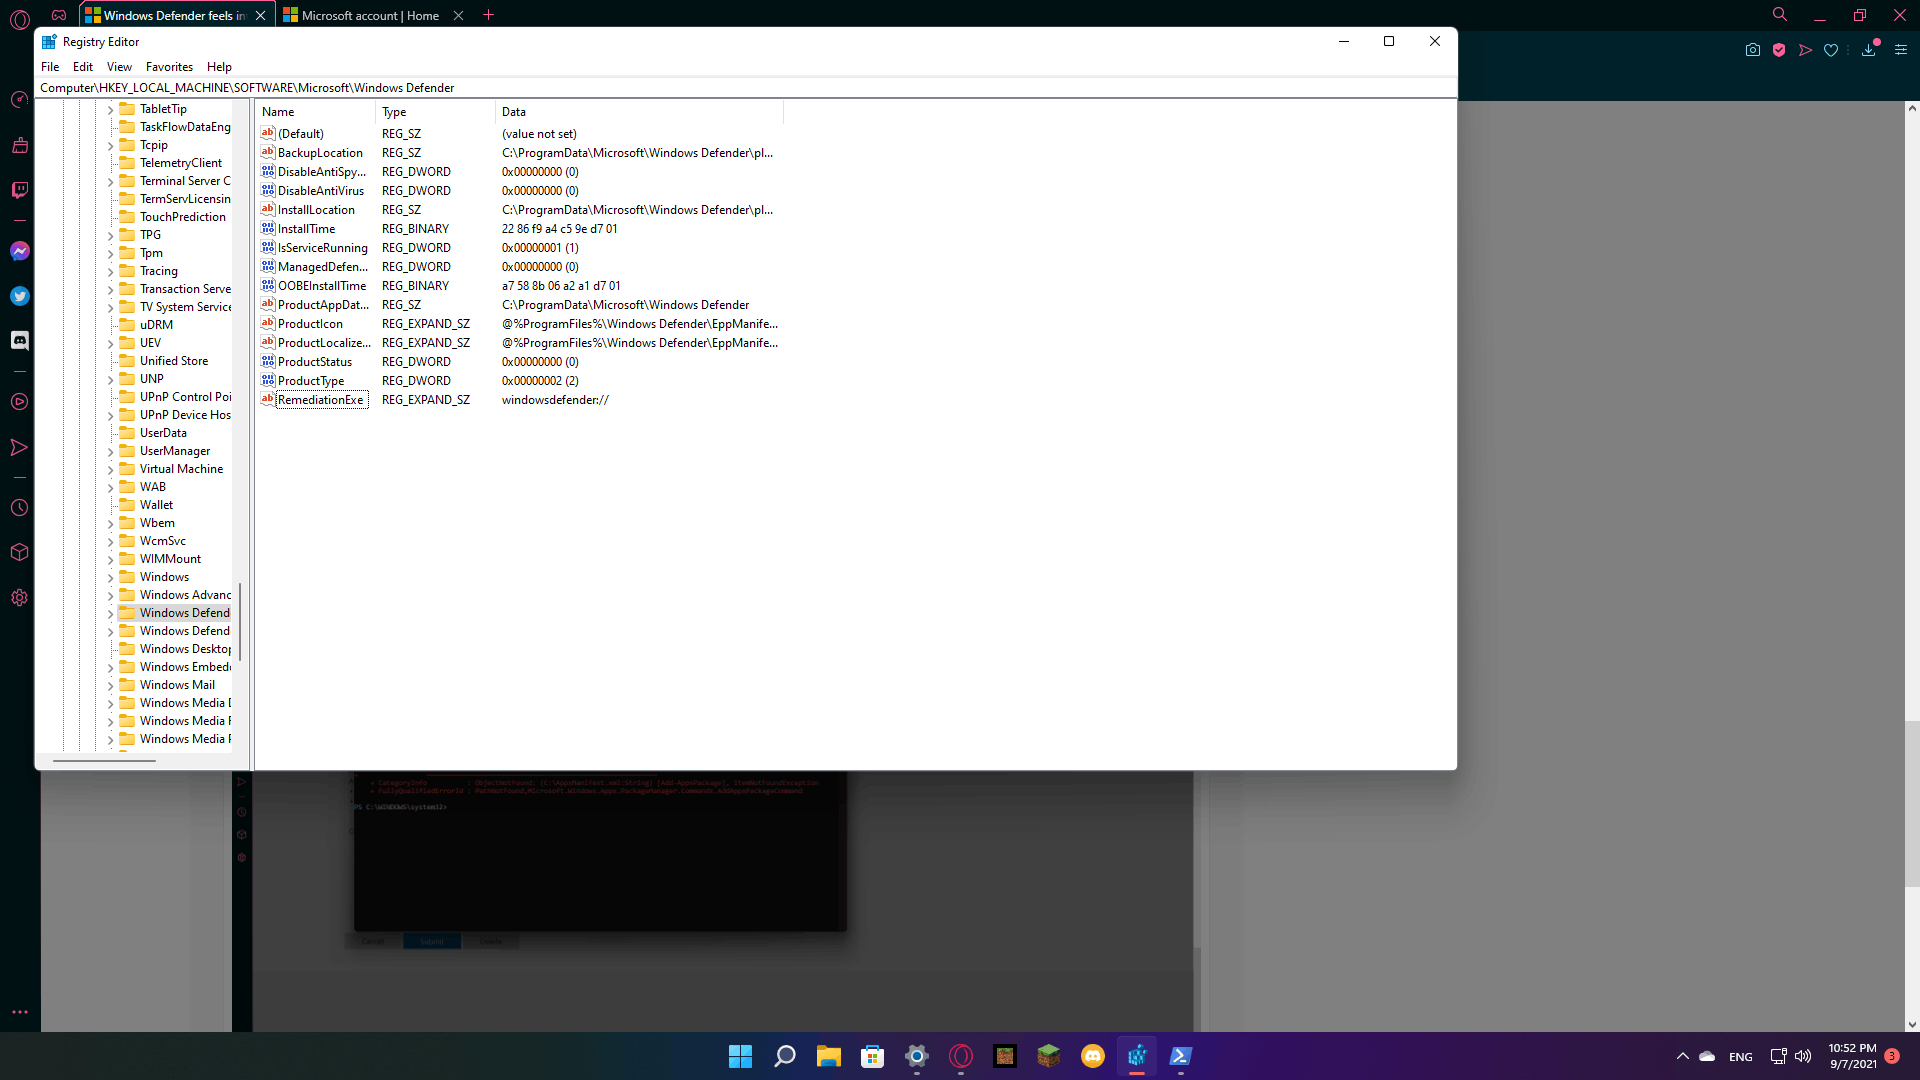Expand the Tcpip registry key
This screenshot has width=1920, height=1080.
(x=110, y=146)
